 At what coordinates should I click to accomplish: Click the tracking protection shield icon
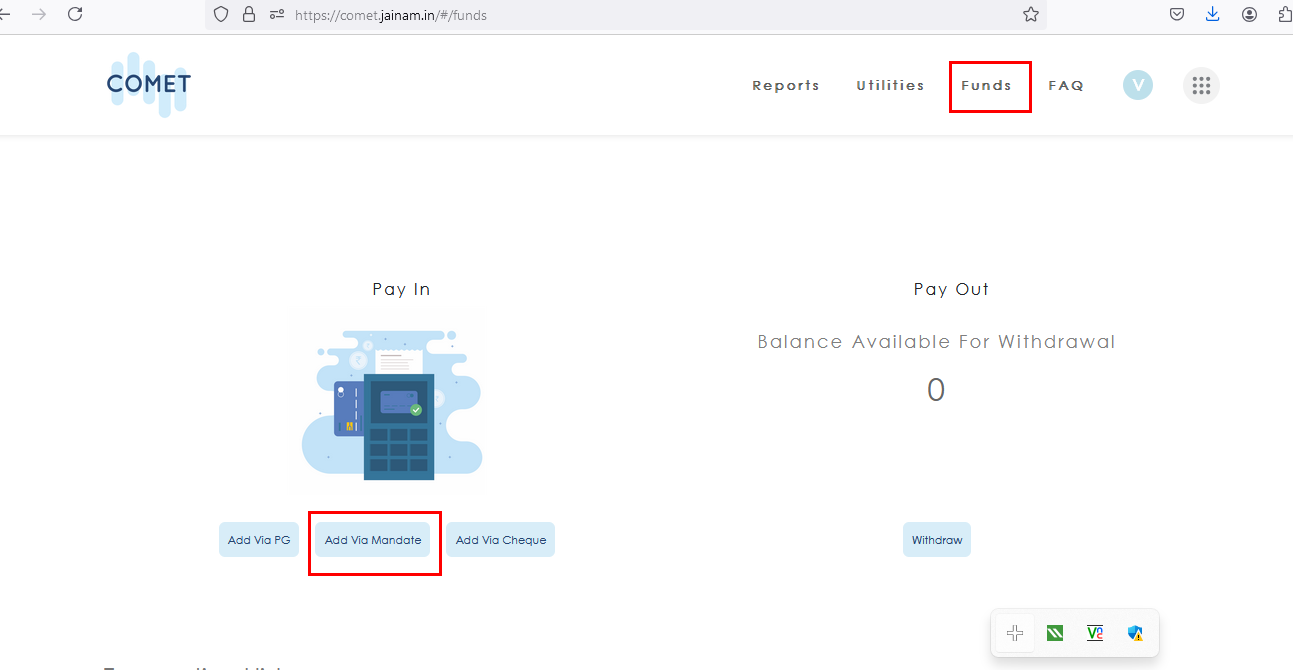coord(222,15)
